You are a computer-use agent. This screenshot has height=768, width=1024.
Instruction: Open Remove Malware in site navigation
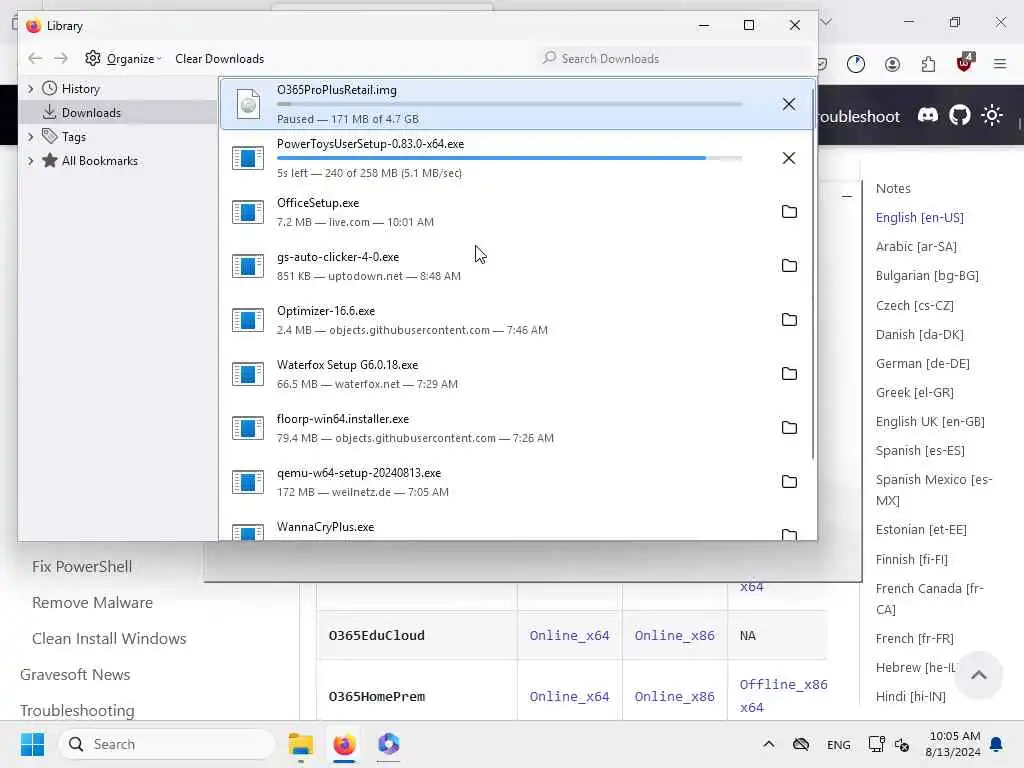pyautogui.click(x=92, y=603)
